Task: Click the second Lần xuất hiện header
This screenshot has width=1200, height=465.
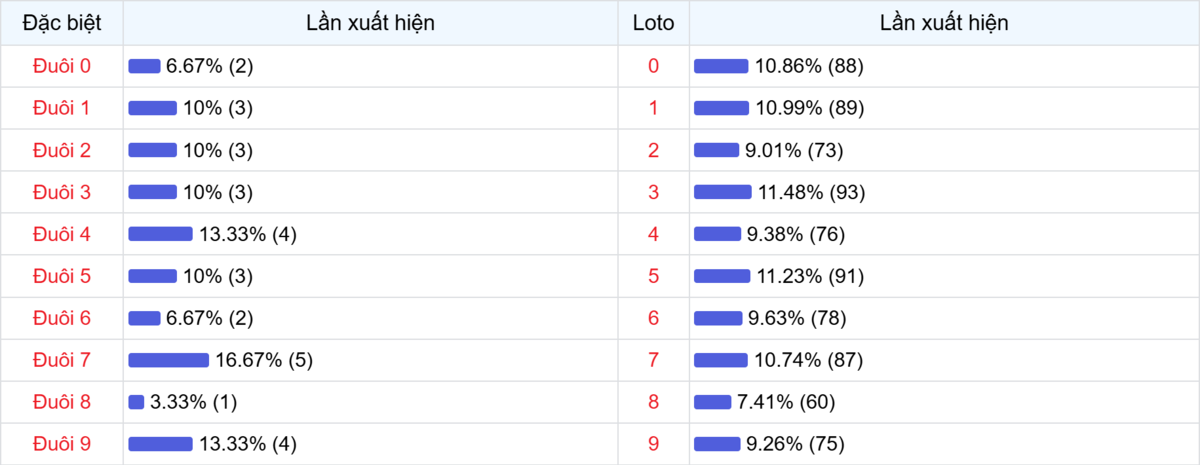Action: coord(944,23)
